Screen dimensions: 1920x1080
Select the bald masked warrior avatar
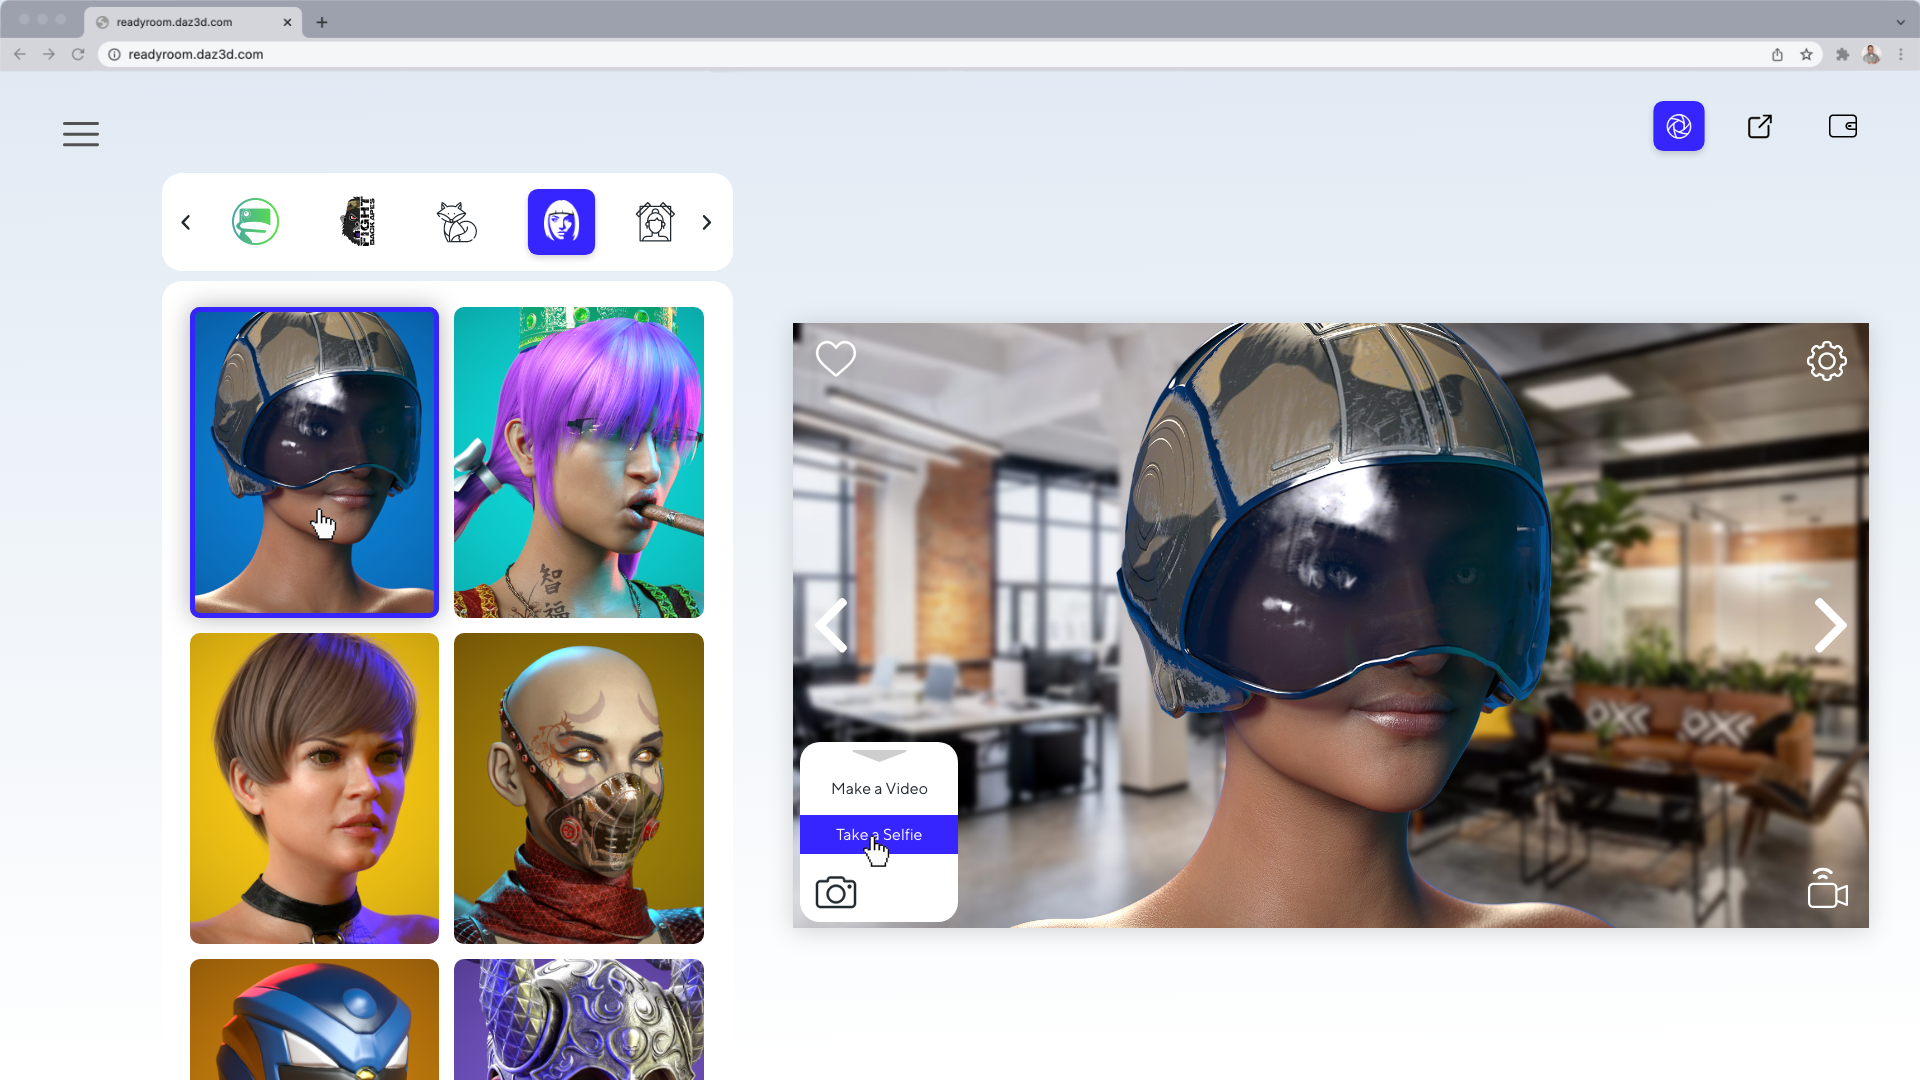pos(578,788)
